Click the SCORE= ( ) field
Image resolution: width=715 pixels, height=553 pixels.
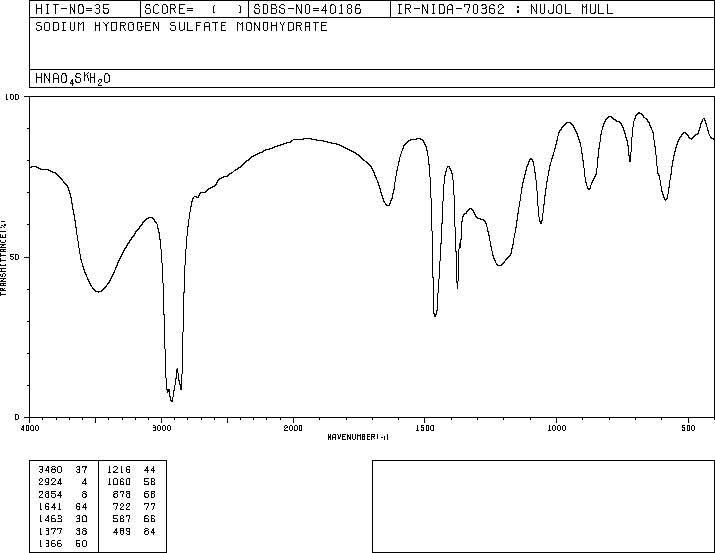click(x=194, y=9)
